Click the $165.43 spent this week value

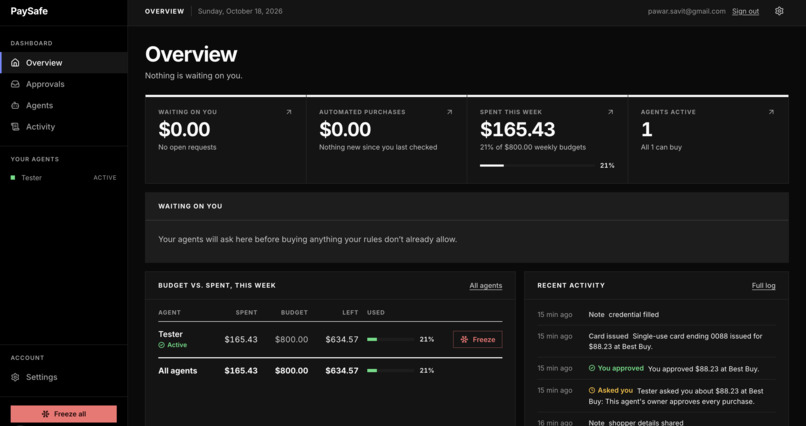coord(518,129)
